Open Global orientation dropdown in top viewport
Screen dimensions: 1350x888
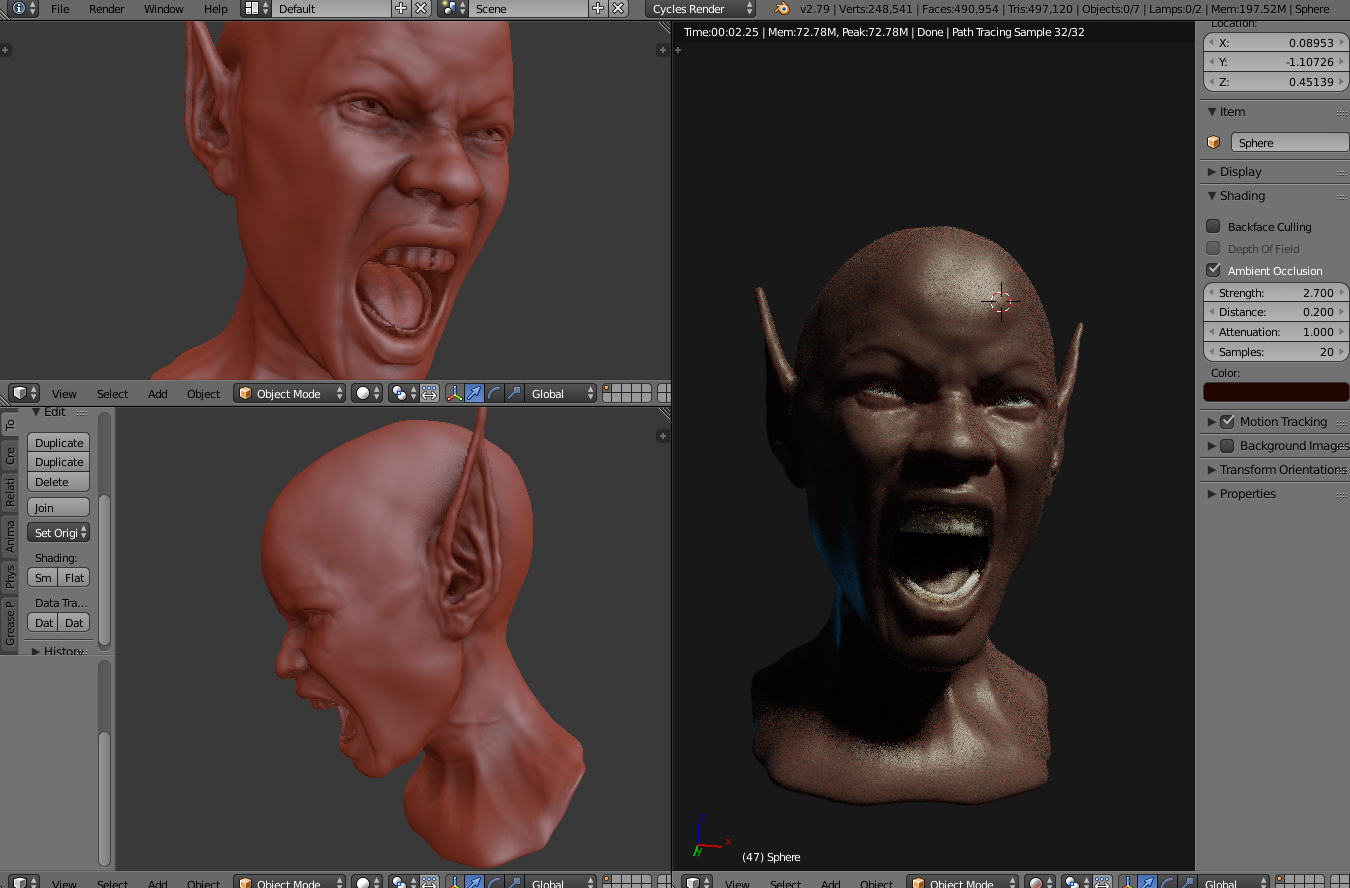(x=561, y=393)
